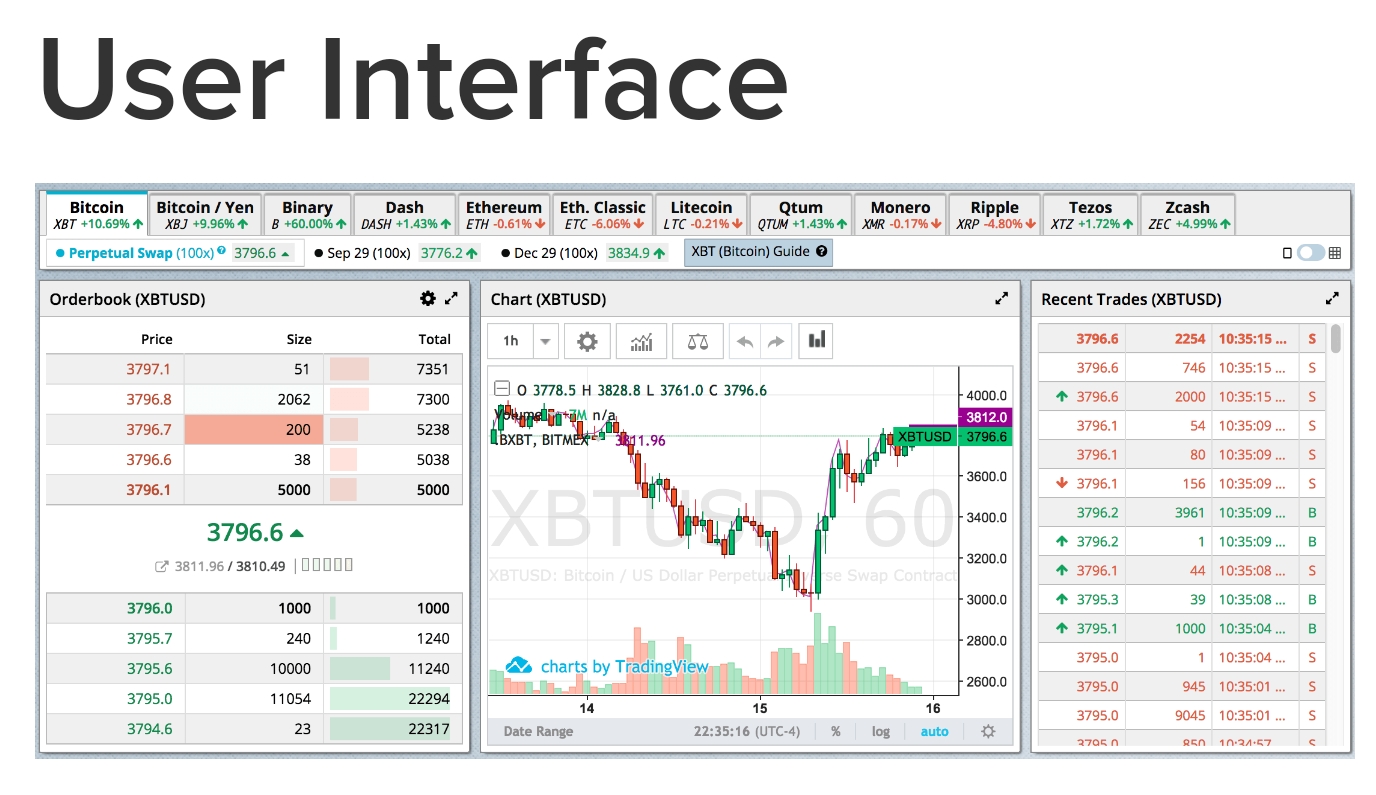Collapse the chart legend minus box
Screen dimensions: 1376x795
pyautogui.click(x=502, y=390)
